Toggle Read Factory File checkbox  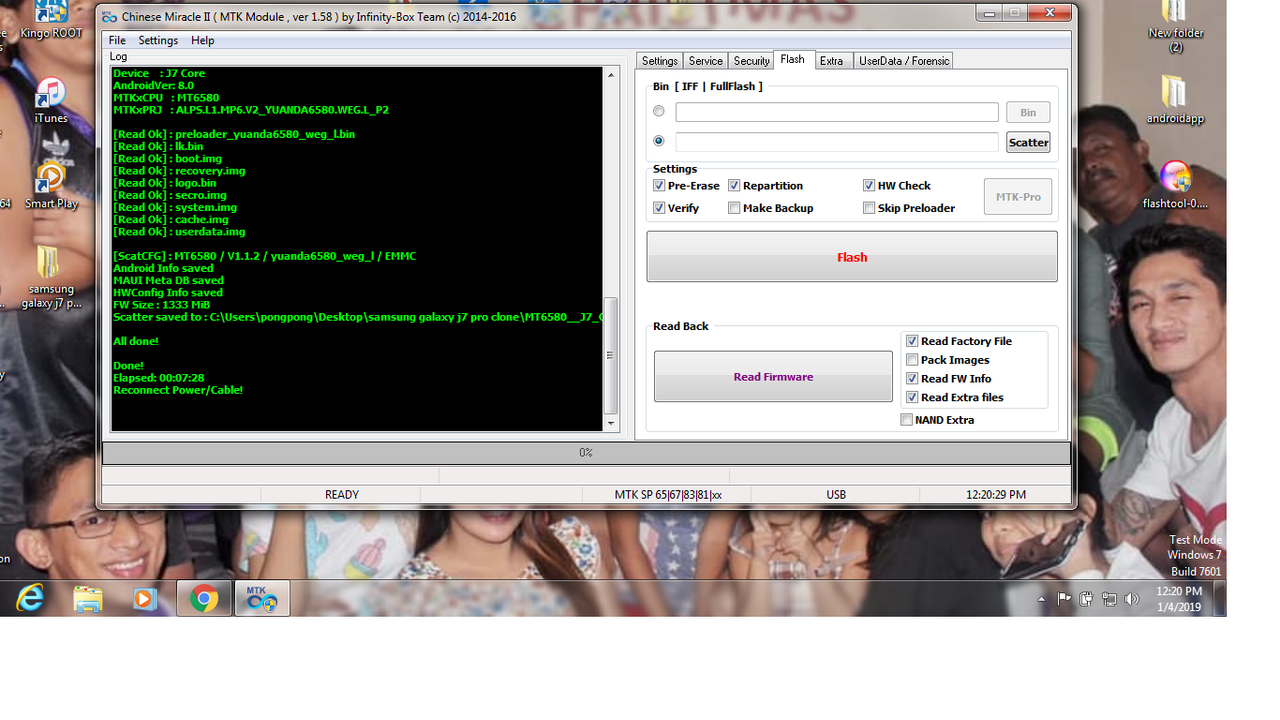click(912, 341)
